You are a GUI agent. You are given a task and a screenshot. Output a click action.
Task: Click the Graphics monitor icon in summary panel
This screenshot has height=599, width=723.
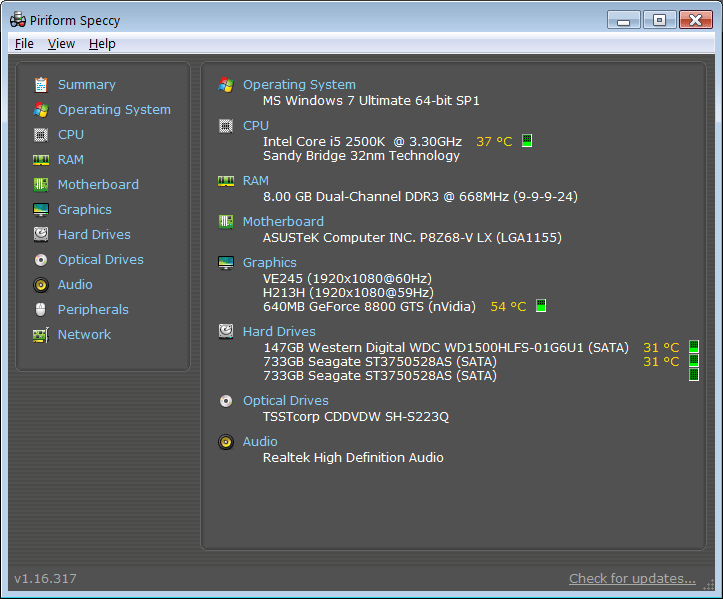(225, 263)
